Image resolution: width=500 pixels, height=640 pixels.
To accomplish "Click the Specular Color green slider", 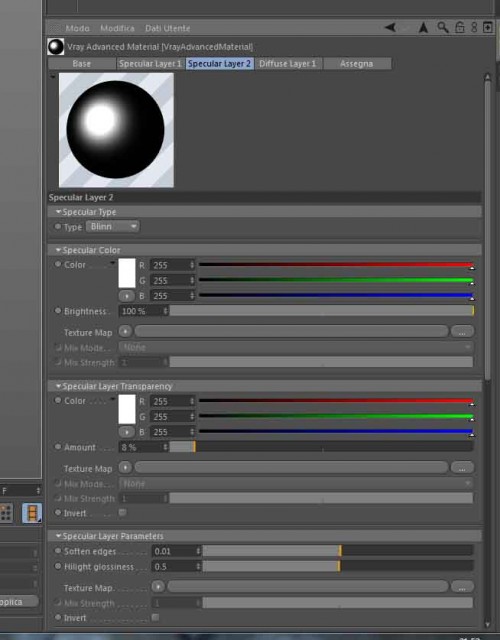I will pos(336,280).
